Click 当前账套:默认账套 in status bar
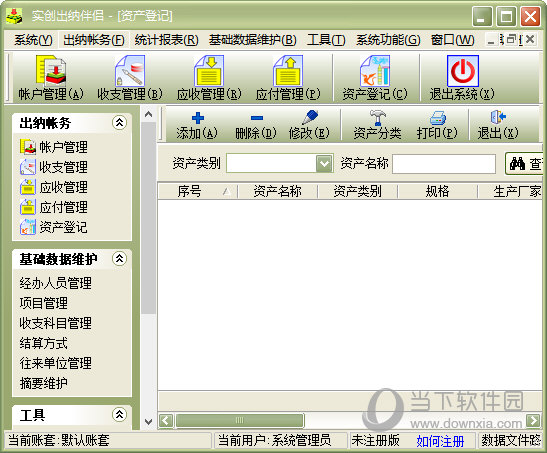547x453 pixels. [59, 440]
